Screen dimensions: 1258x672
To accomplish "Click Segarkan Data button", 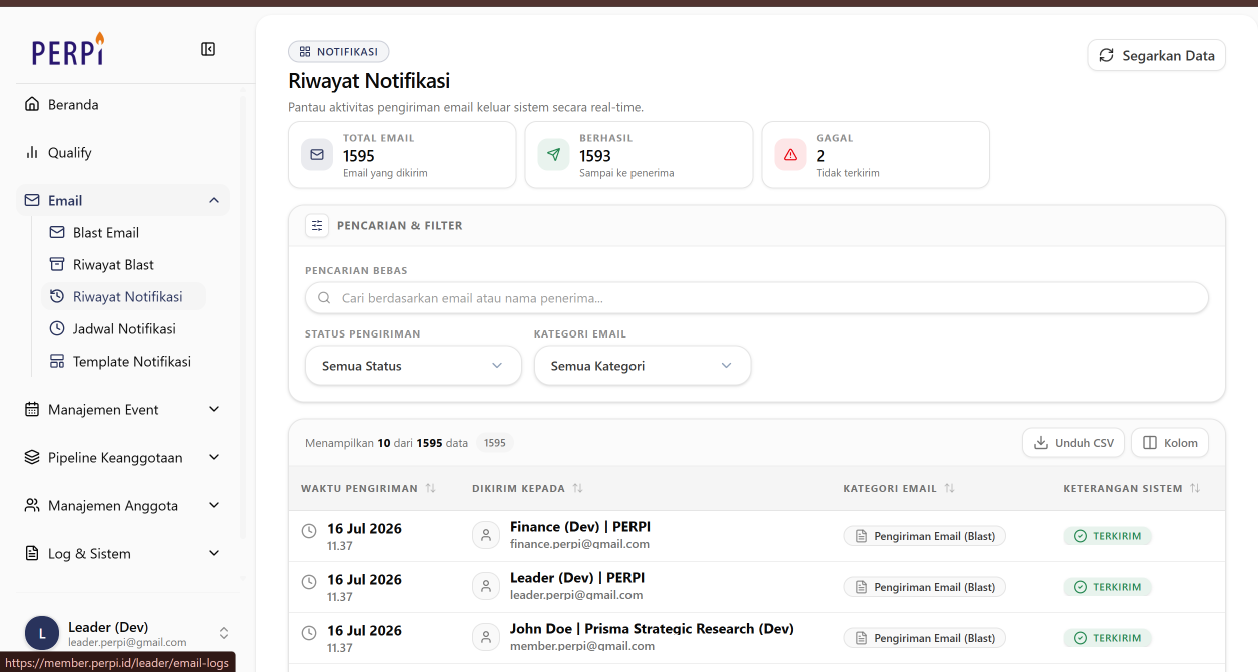I will 1157,55.
